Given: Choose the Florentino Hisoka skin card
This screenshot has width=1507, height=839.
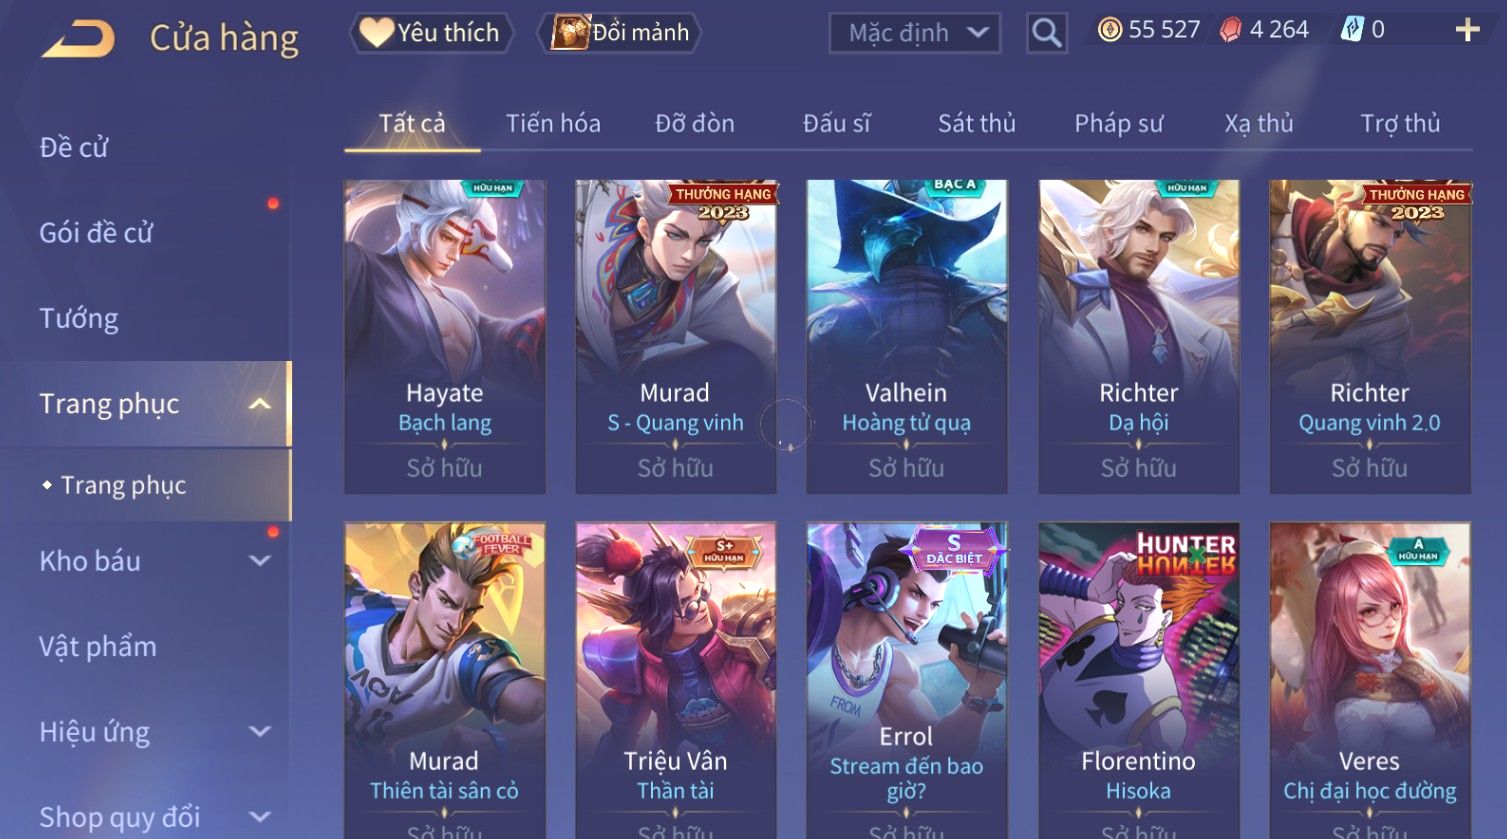Looking at the screenshot, I should click(1139, 680).
